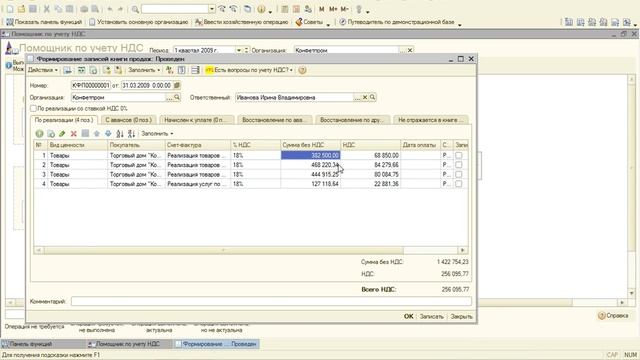Viewport: 640px width, 360px height.
Task: Open the Действия dropdown menu
Action: 43,70
